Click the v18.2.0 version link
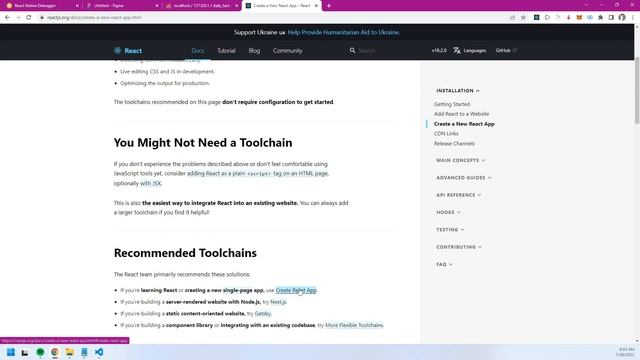 439,50
